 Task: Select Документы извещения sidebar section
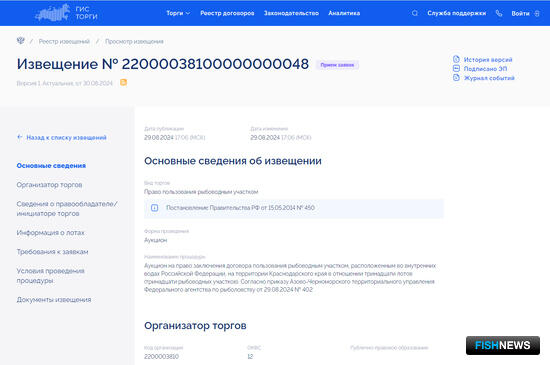[x=54, y=299]
